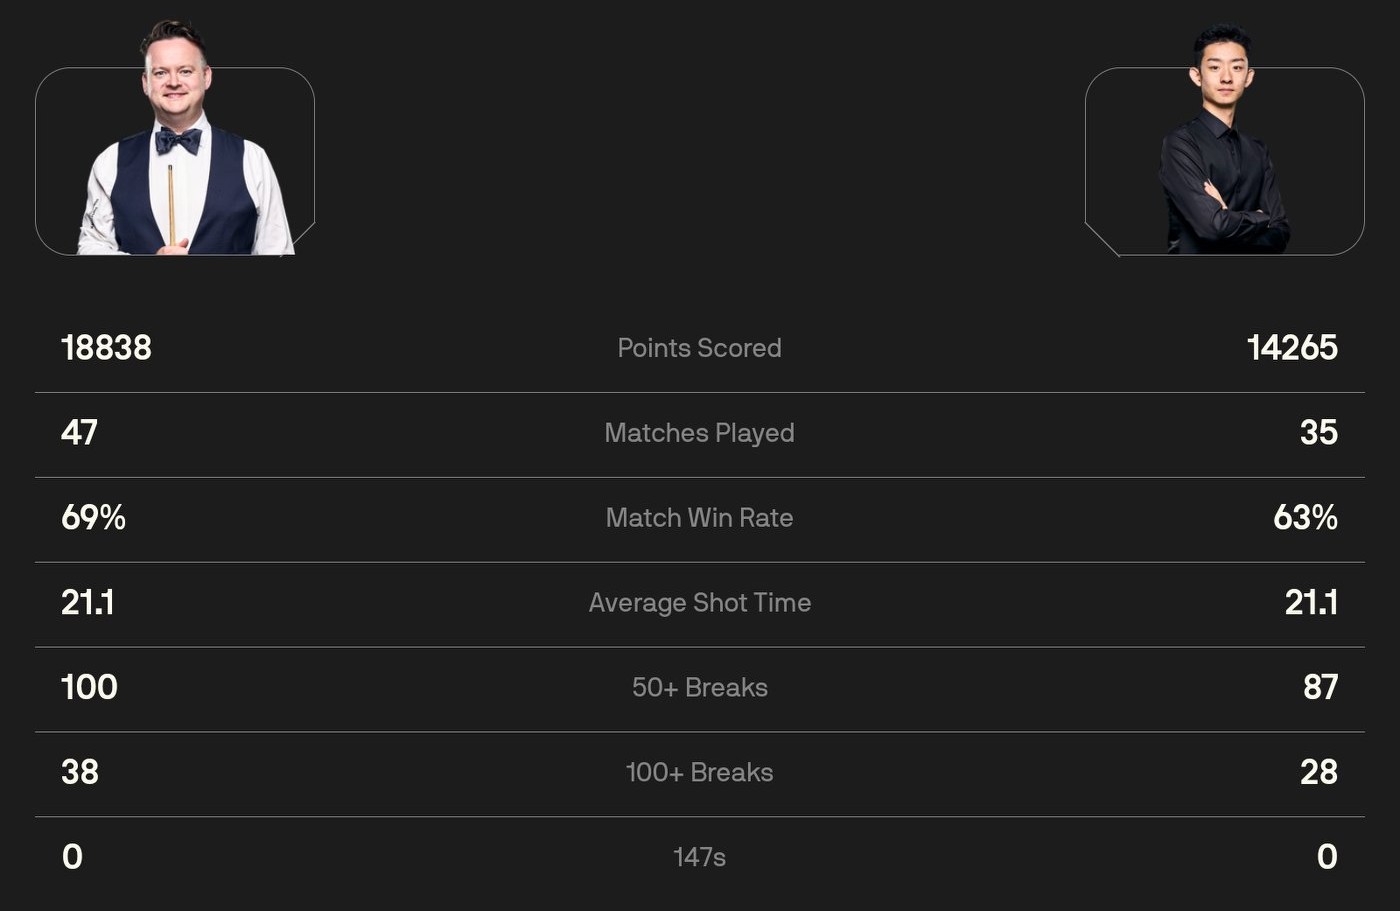1400x911 pixels.
Task: Click the 69% match win rate value
Action: (x=93, y=518)
